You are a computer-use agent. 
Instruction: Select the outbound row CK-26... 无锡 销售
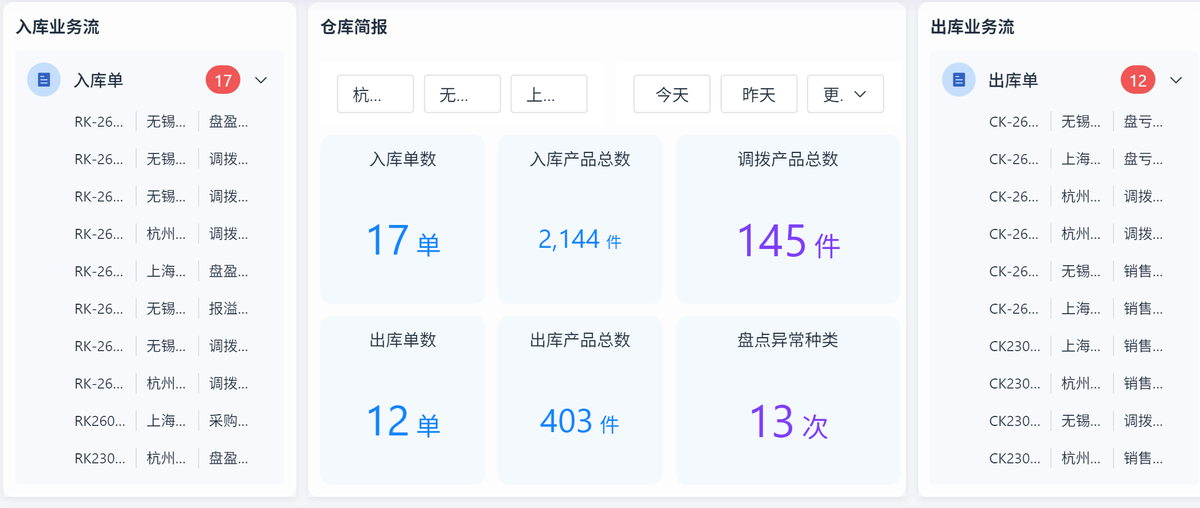pyautogui.click(x=1079, y=271)
